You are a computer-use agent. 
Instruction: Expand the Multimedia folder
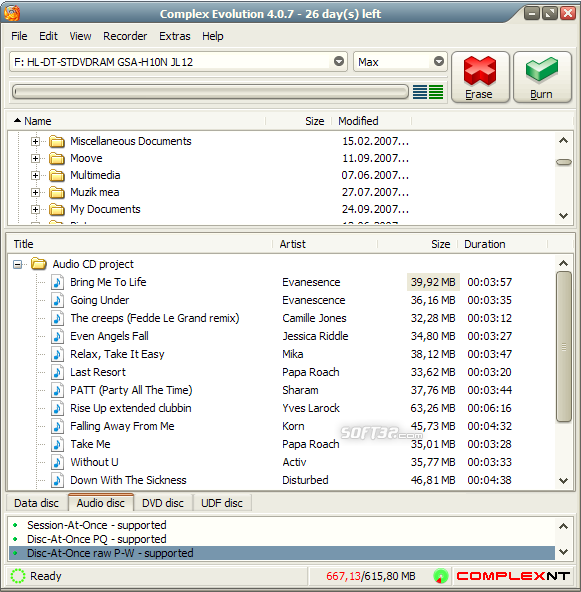[x=35, y=176]
